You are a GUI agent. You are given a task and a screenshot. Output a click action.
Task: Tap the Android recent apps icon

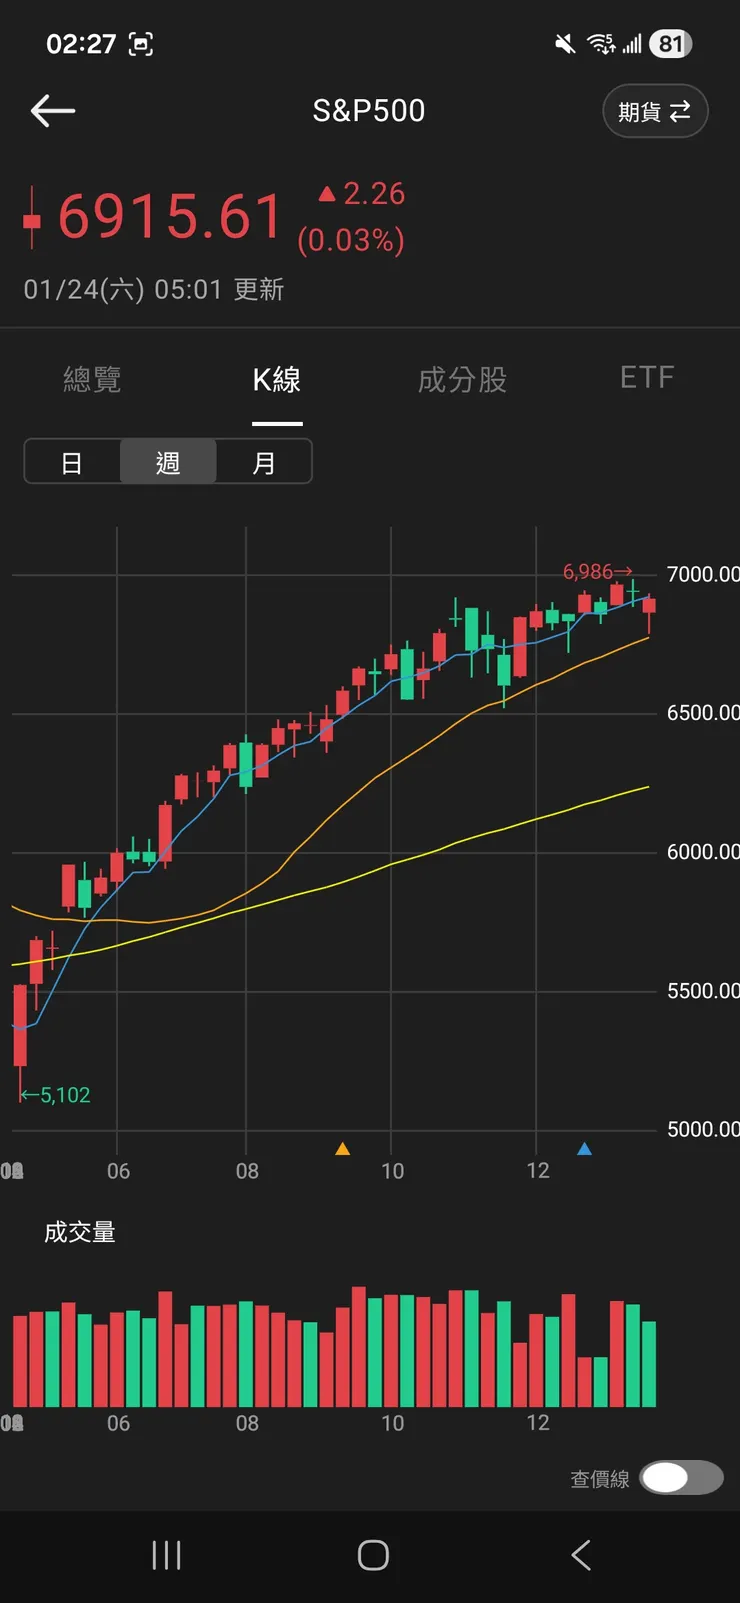point(166,1555)
